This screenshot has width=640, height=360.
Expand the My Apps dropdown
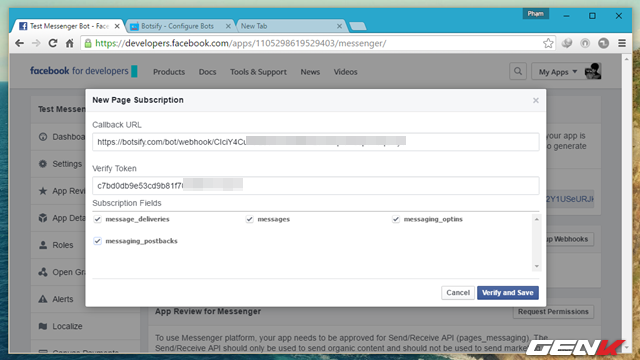pyautogui.click(x=558, y=72)
